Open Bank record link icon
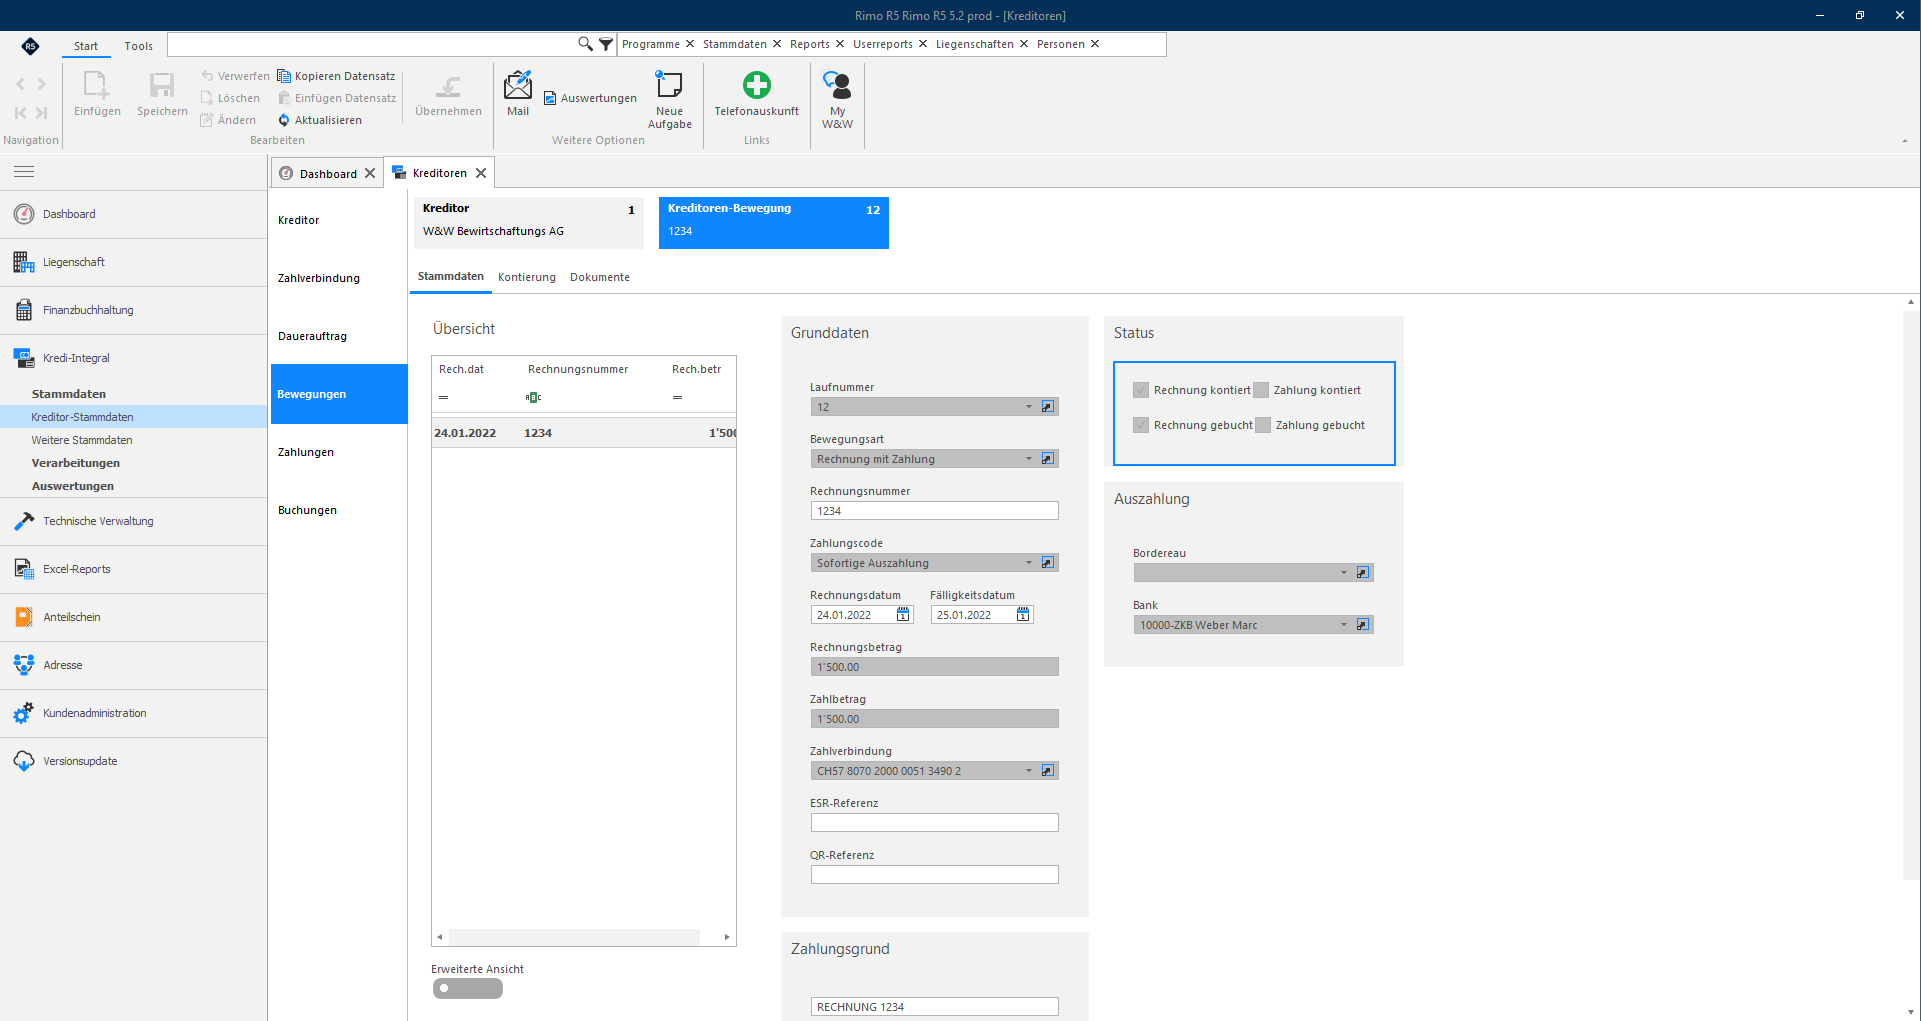 (1363, 625)
